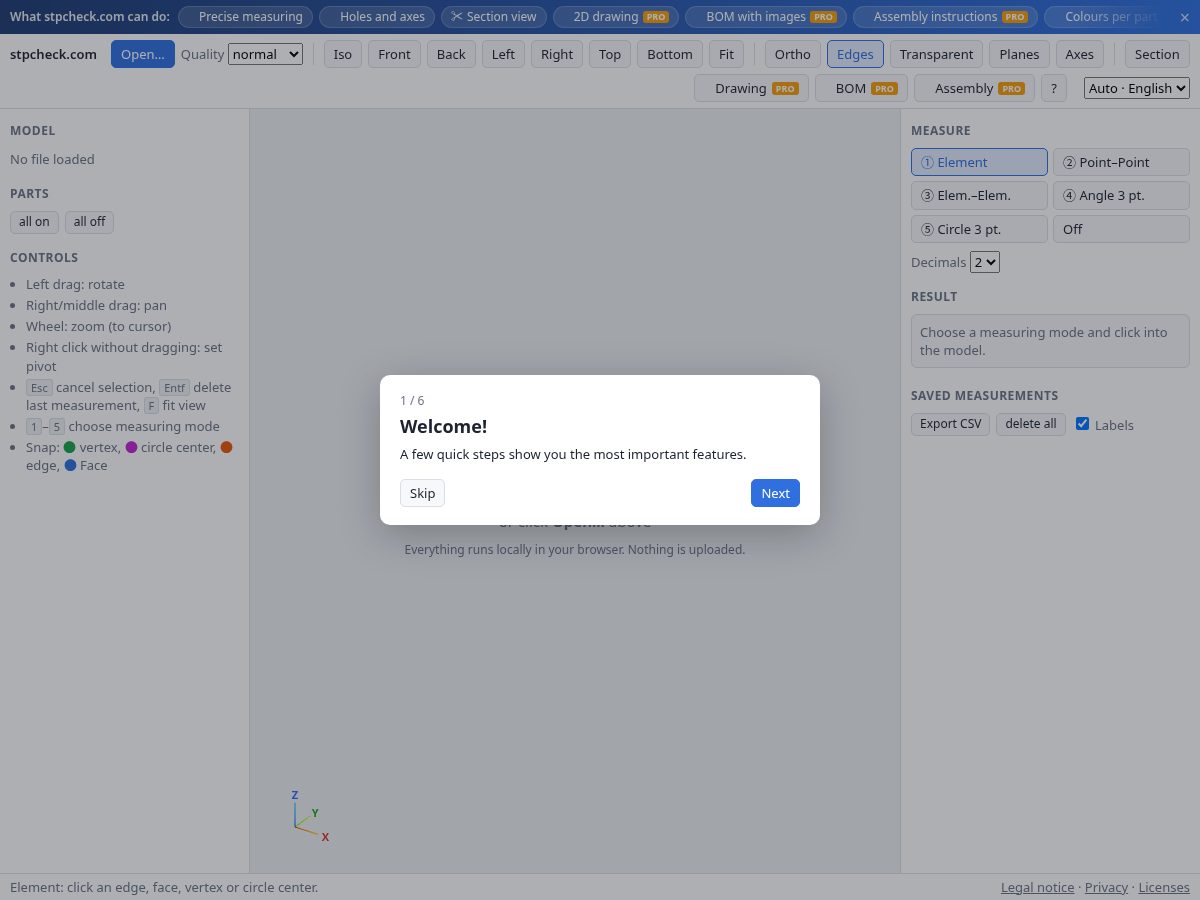
Task: Close the feature banner with the X
Action: click(1185, 17)
